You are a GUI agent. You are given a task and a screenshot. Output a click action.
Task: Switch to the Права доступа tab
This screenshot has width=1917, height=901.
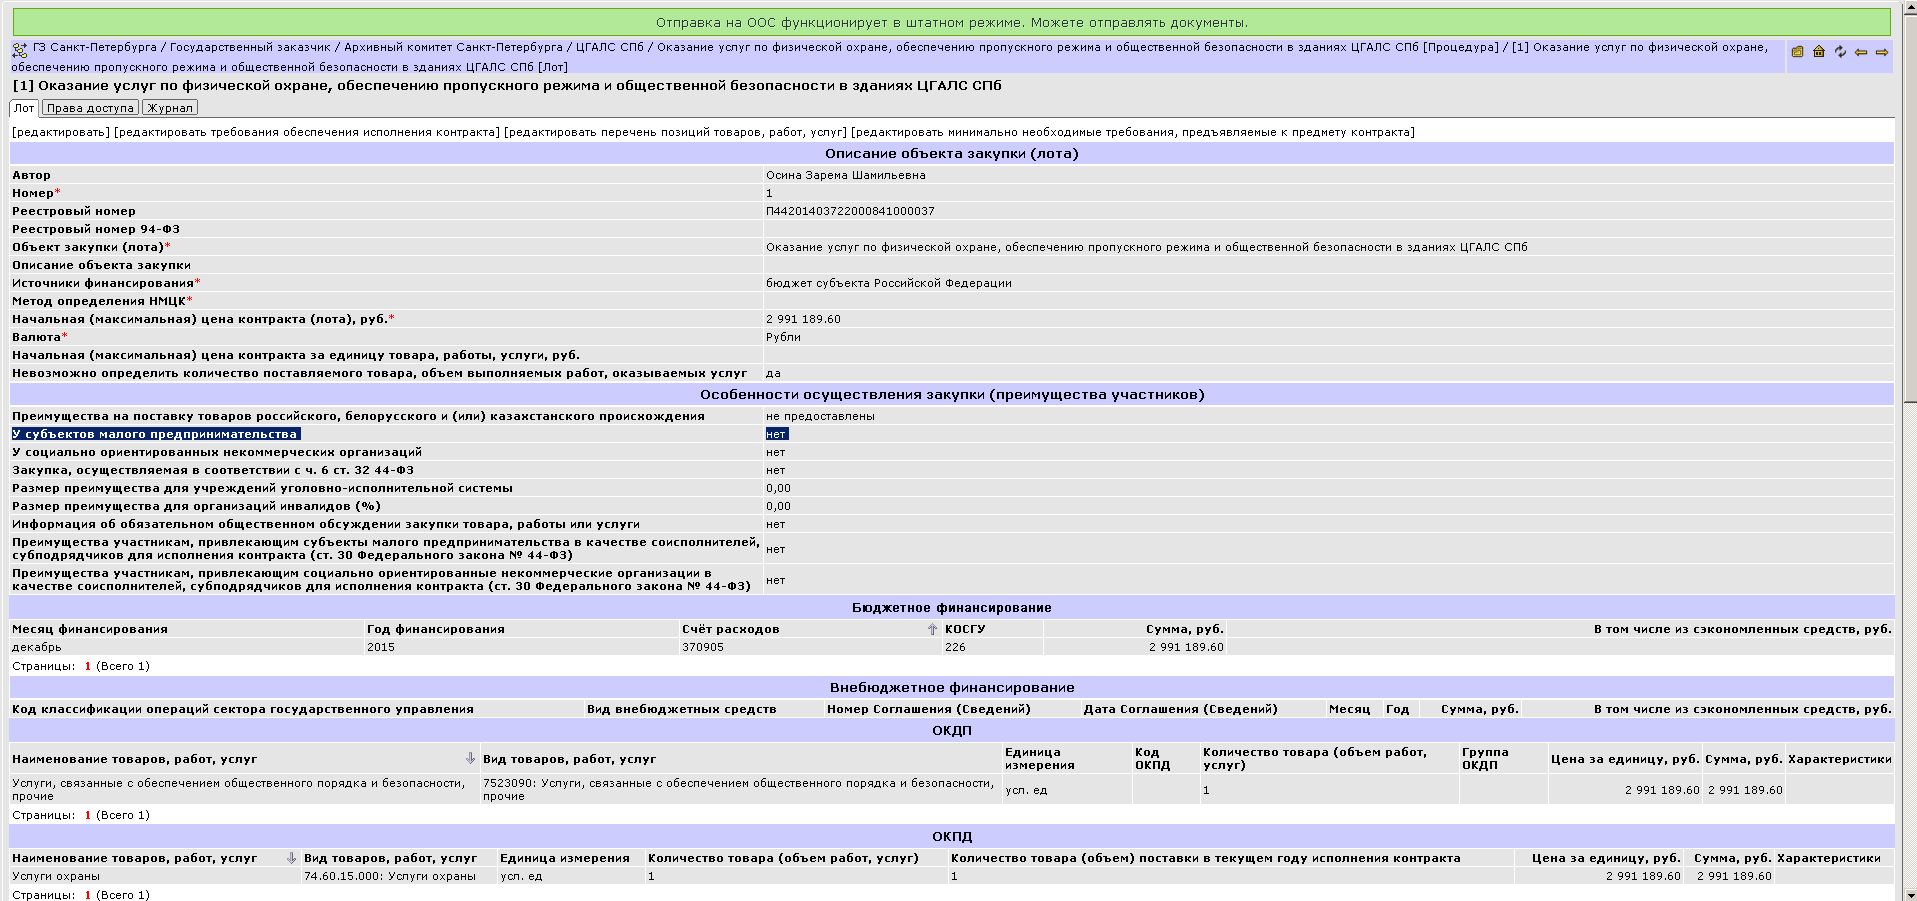[x=90, y=108]
